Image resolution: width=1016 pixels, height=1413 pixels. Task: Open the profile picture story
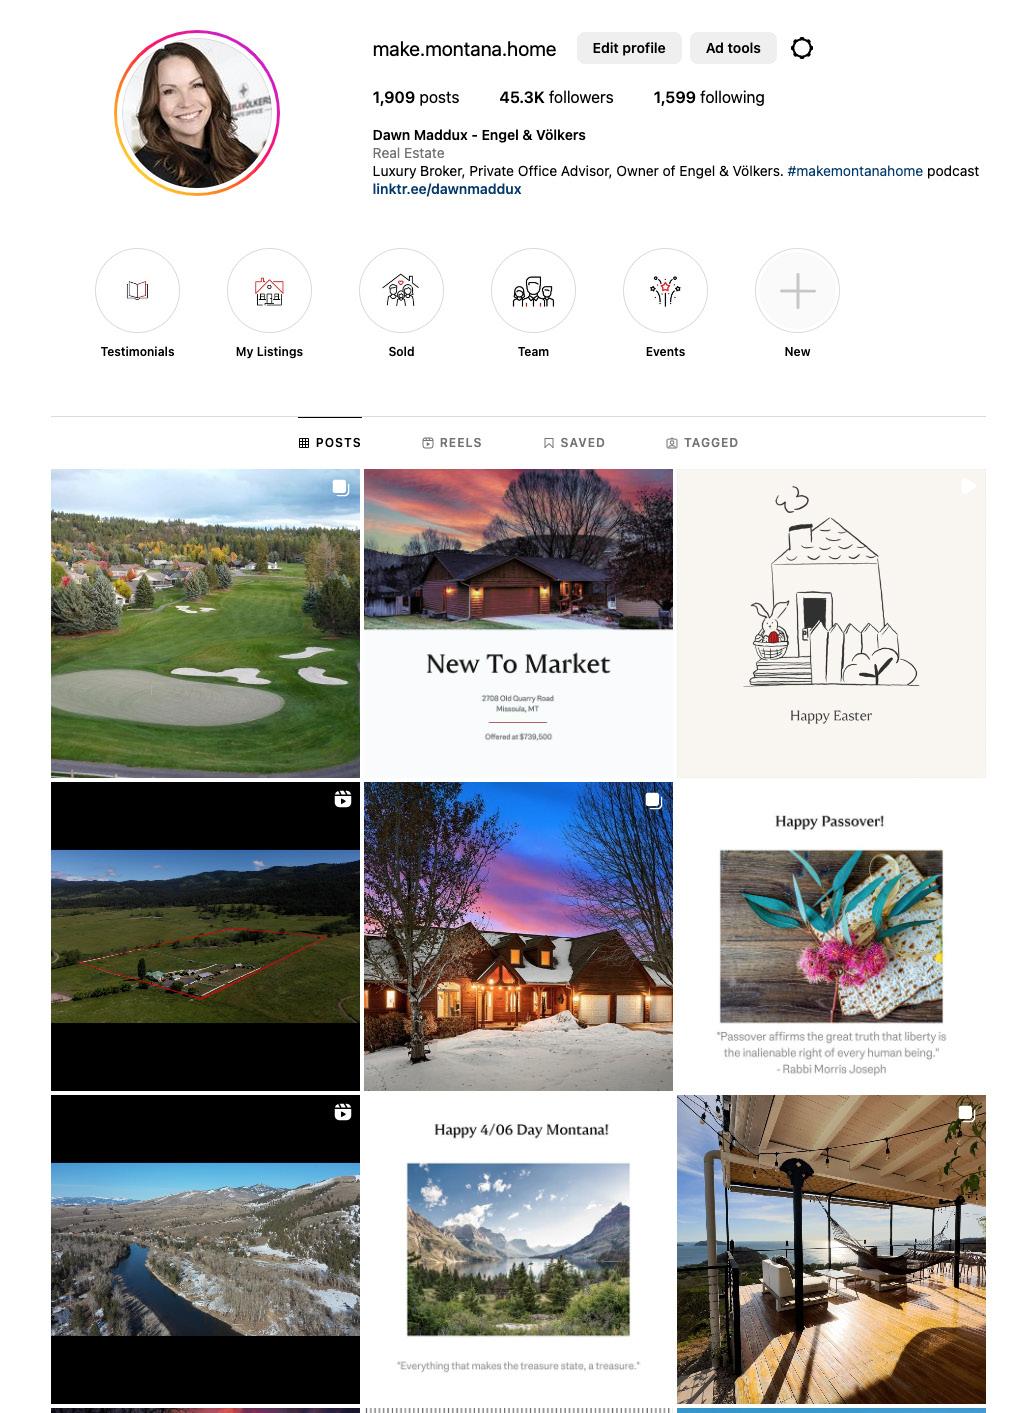197,113
